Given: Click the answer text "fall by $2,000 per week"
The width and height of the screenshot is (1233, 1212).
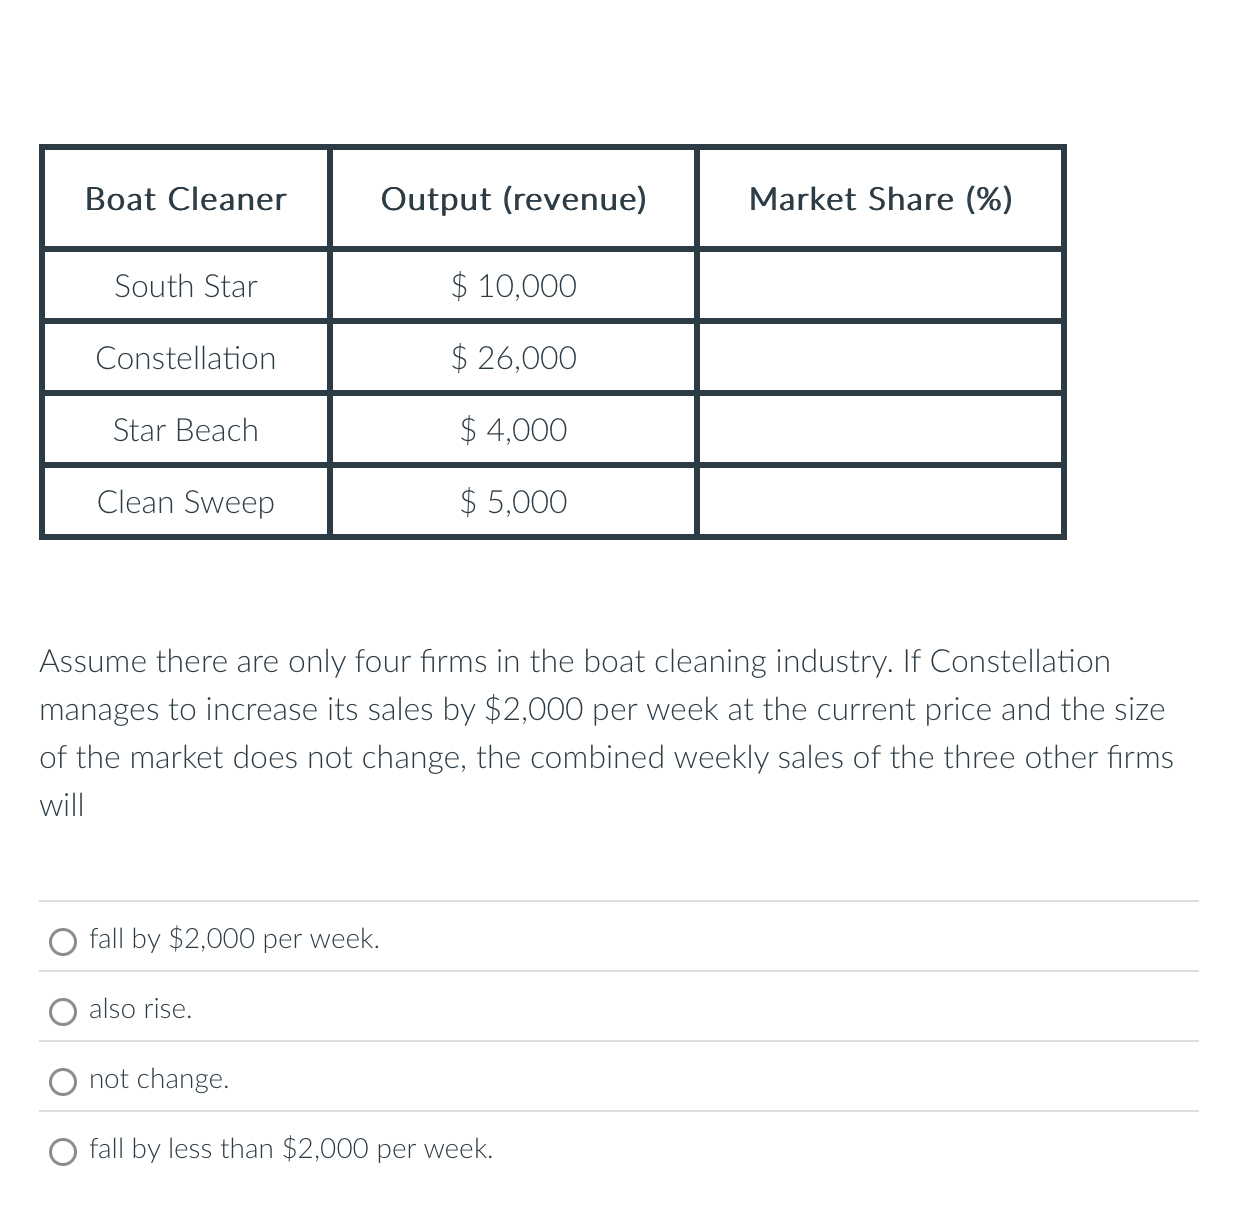Looking at the screenshot, I should 233,939.
